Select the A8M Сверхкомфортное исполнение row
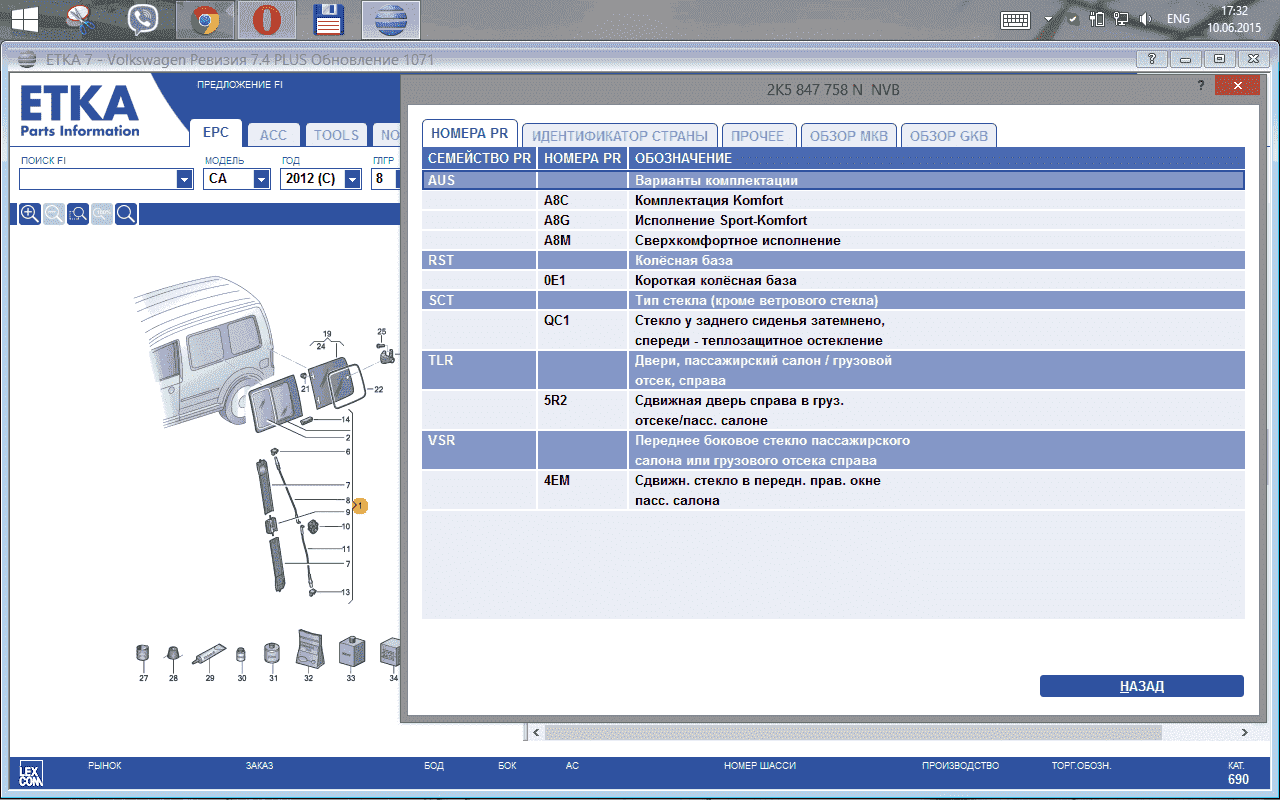Viewport: 1280px width, 800px height. (x=833, y=240)
